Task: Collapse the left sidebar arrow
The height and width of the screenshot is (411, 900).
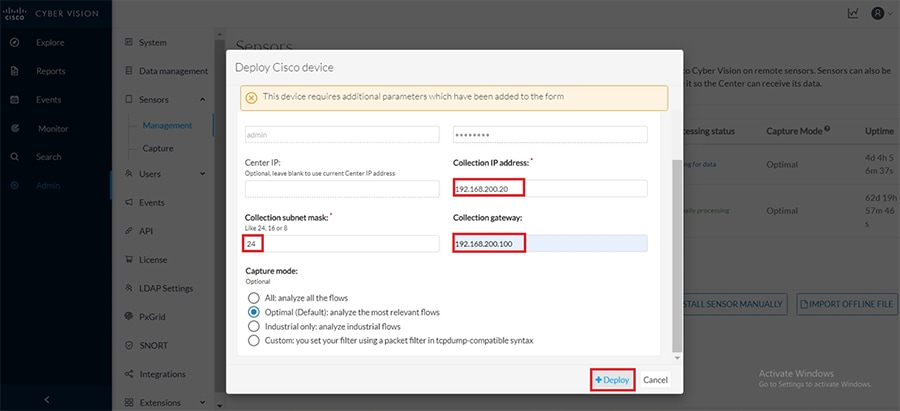Action: click(47, 400)
